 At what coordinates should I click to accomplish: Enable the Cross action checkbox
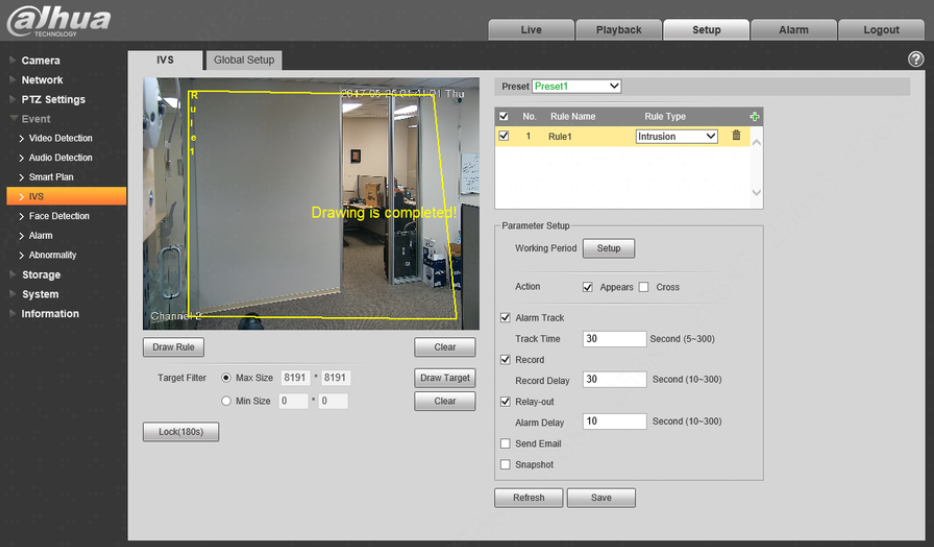pos(644,287)
